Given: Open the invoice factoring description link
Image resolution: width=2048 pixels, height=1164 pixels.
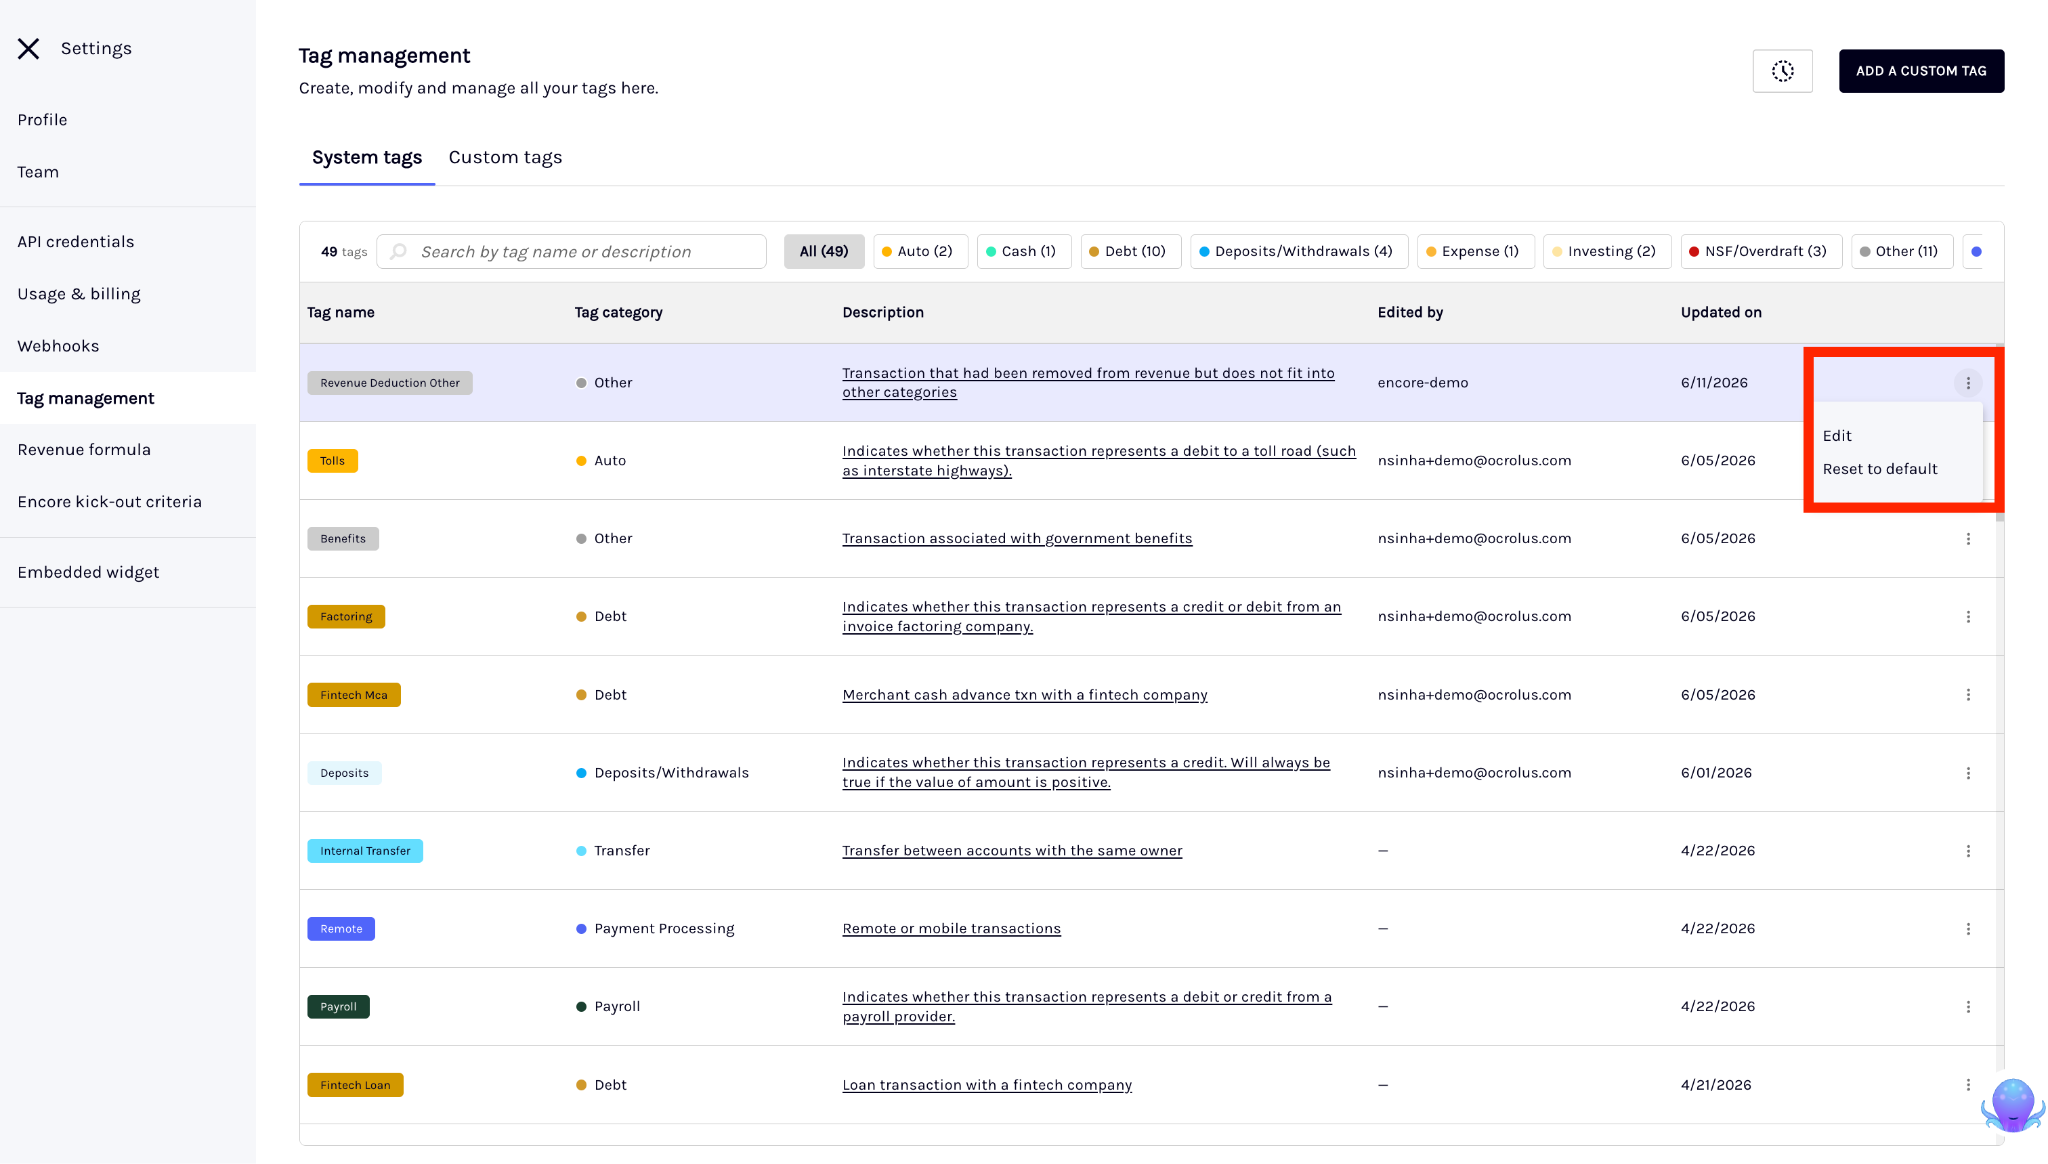Looking at the screenshot, I should pyautogui.click(x=1092, y=617).
